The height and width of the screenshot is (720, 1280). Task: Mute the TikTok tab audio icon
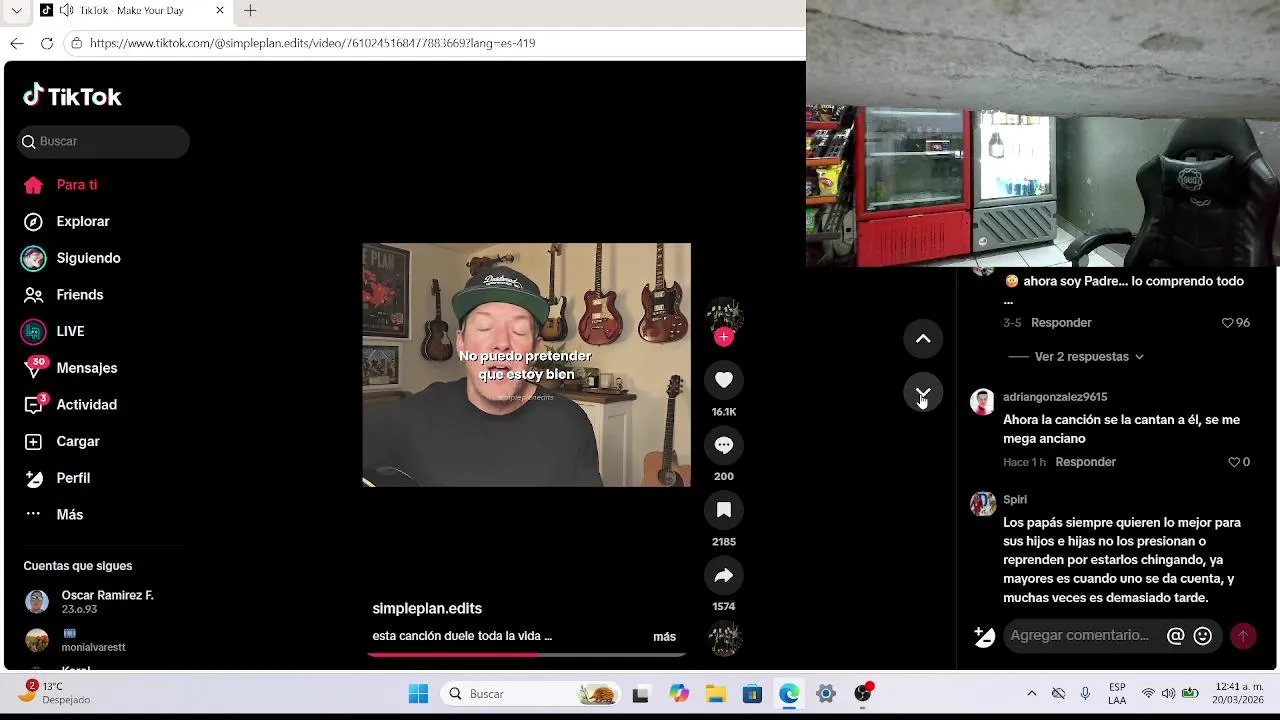tap(66, 11)
